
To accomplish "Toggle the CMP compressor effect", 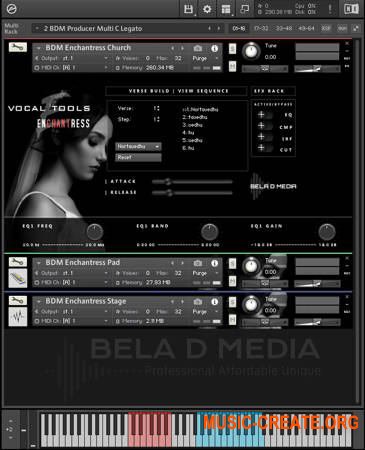I will [265, 126].
